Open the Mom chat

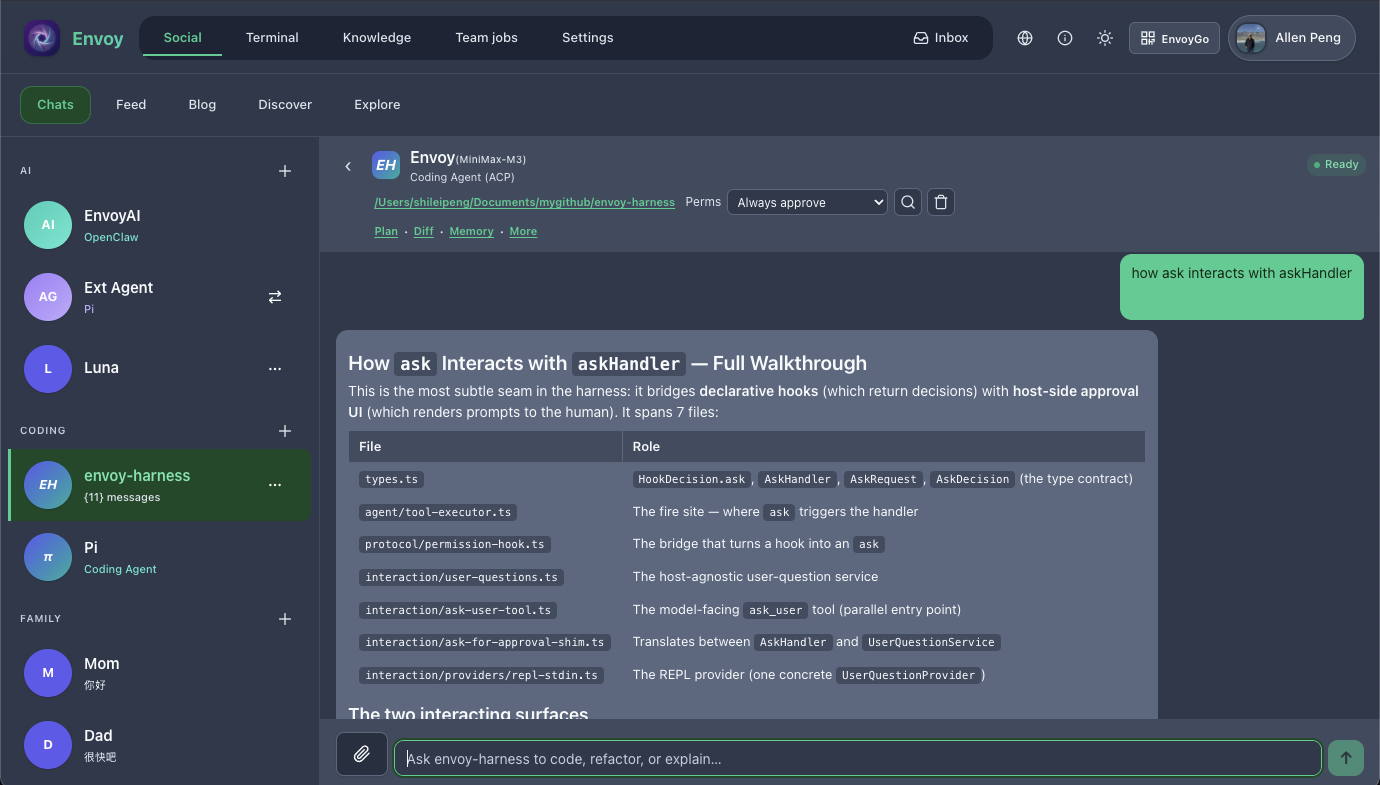pyautogui.click(x=160, y=673)
